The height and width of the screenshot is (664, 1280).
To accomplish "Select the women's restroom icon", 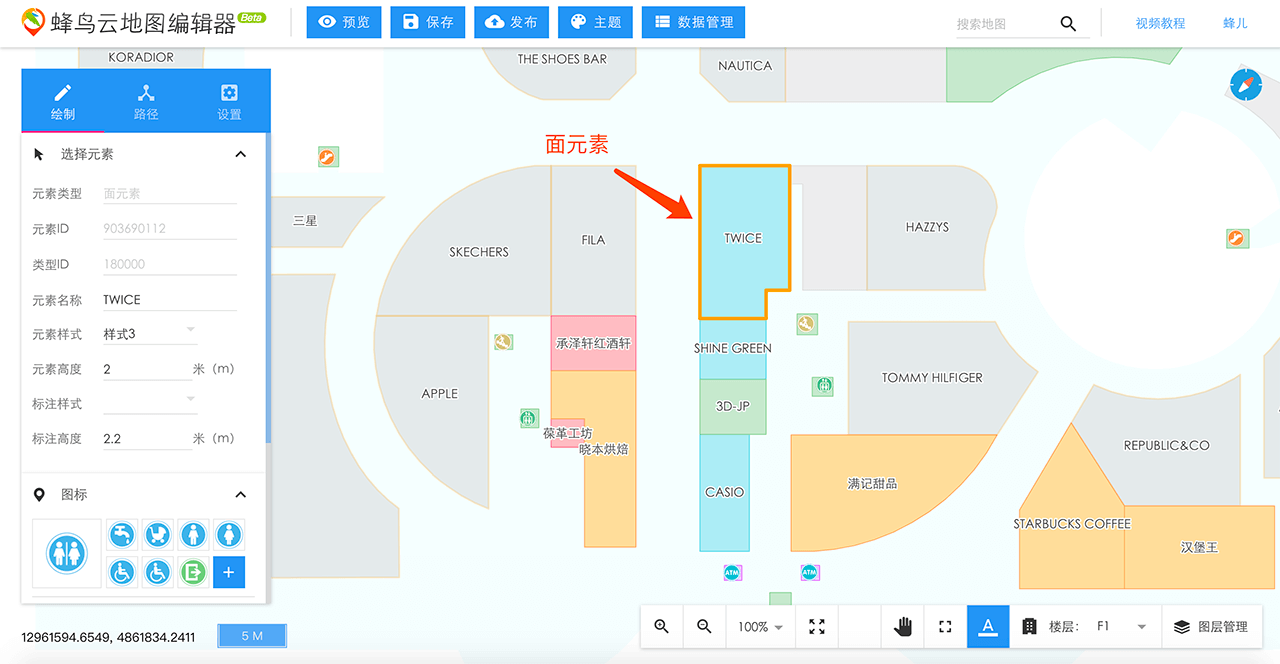I will point(229,535).
